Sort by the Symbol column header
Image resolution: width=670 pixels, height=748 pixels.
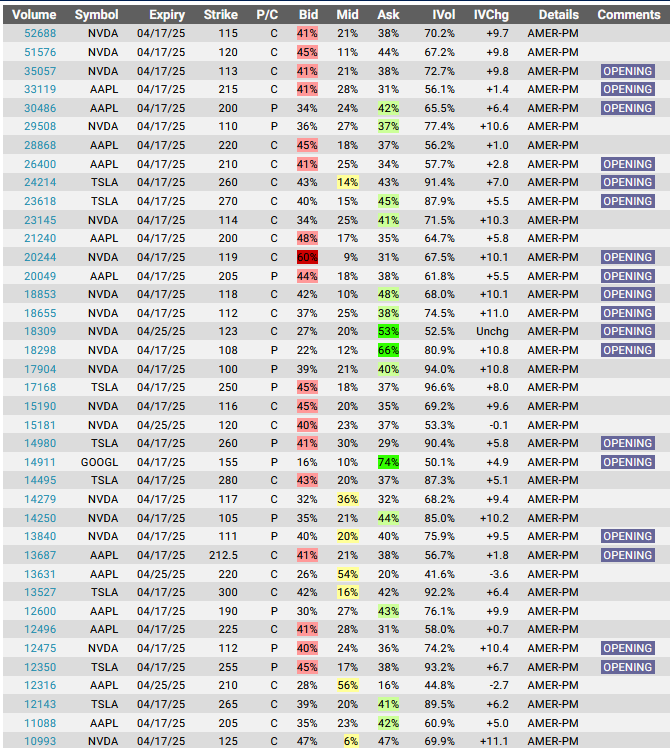pyautogui.click(x=96, y=15)
